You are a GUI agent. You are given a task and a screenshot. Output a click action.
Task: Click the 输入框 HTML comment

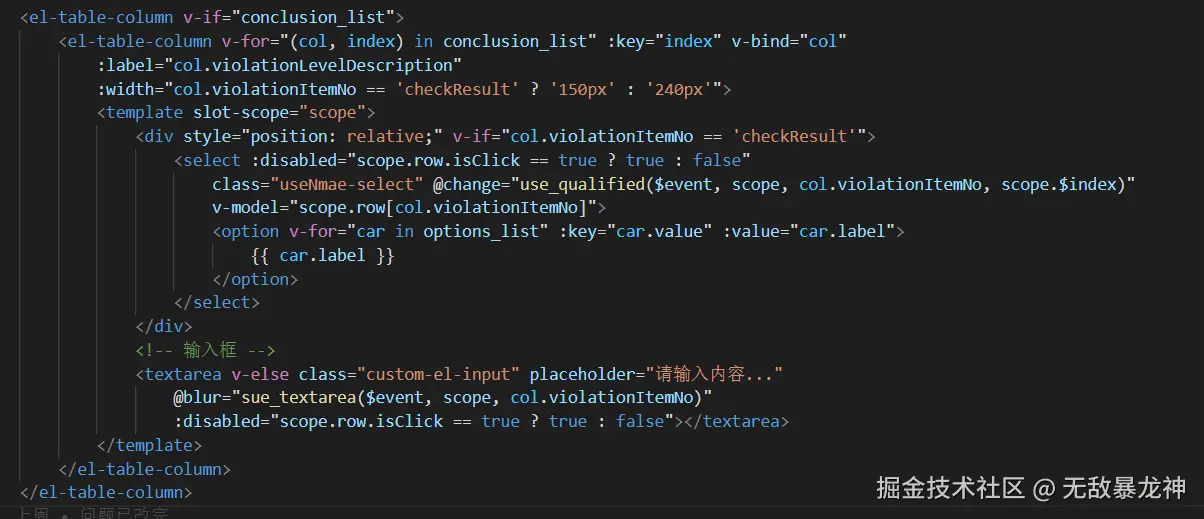click(x=205, y=350)
